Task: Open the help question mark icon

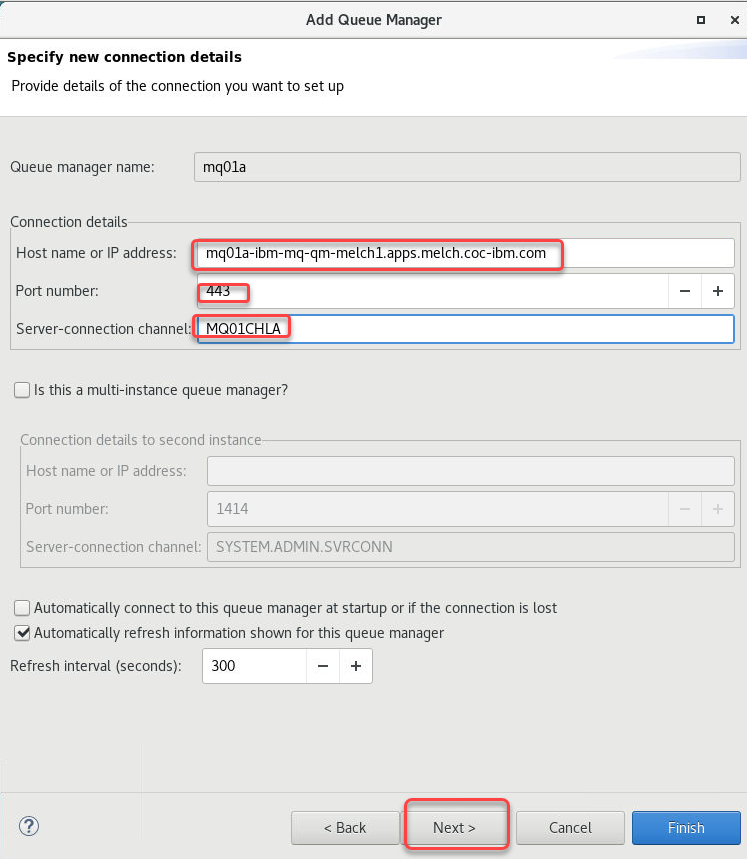Action: [x=28, y=827]
